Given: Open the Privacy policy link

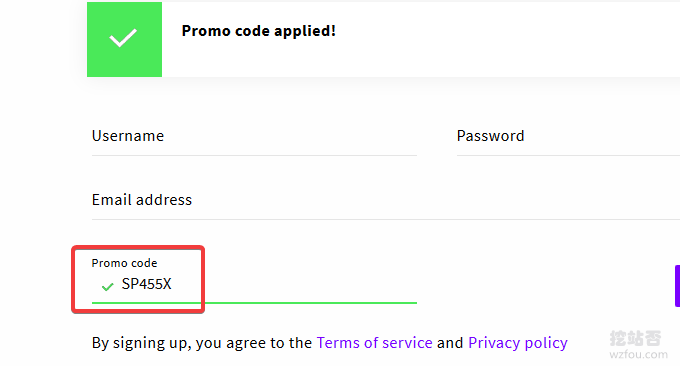Looking at the screenshot, I should click(x=518, y=343).
